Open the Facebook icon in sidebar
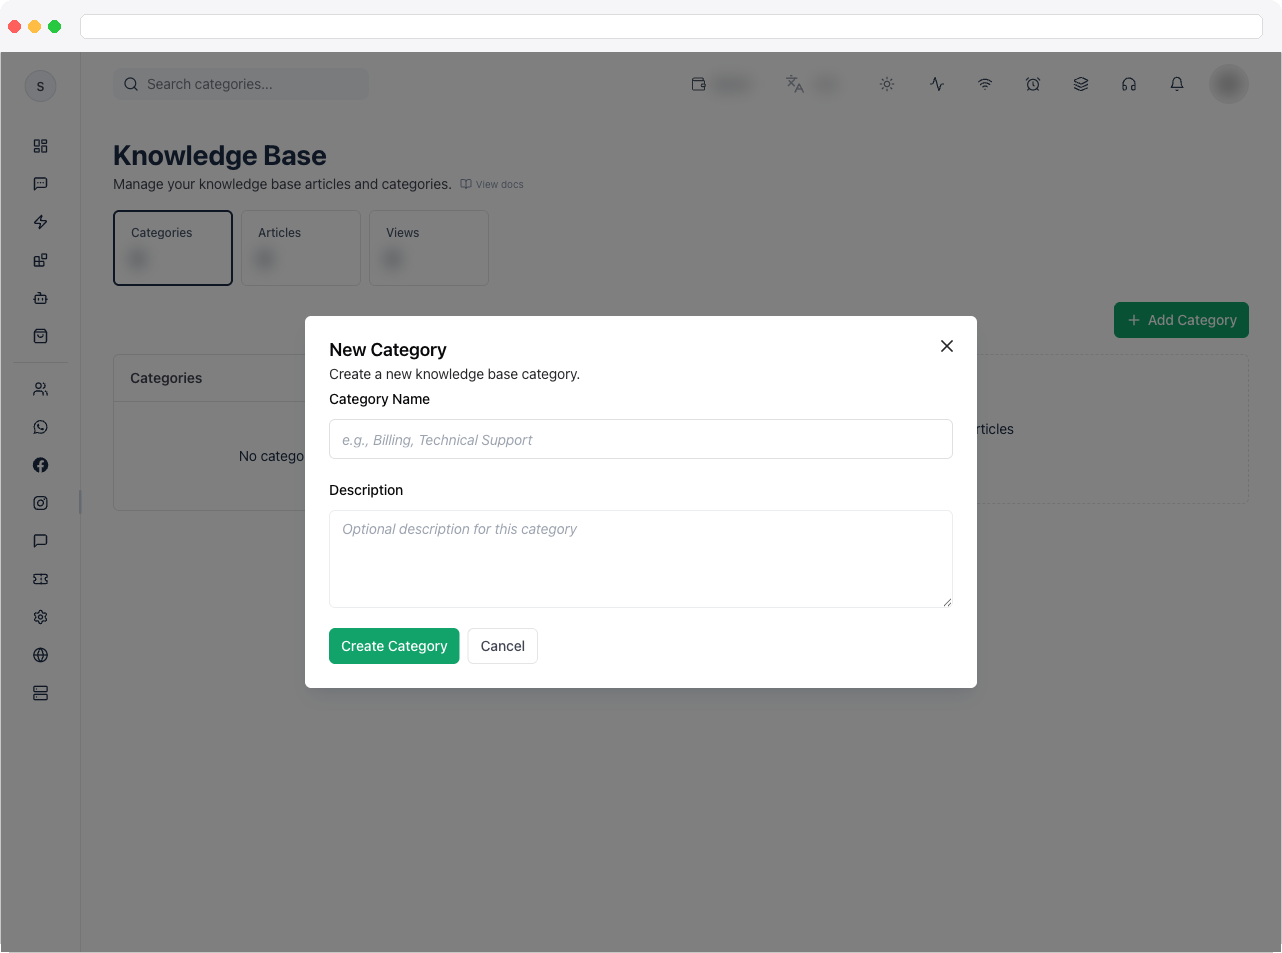 pyautogui.click(x=40, y=465)
